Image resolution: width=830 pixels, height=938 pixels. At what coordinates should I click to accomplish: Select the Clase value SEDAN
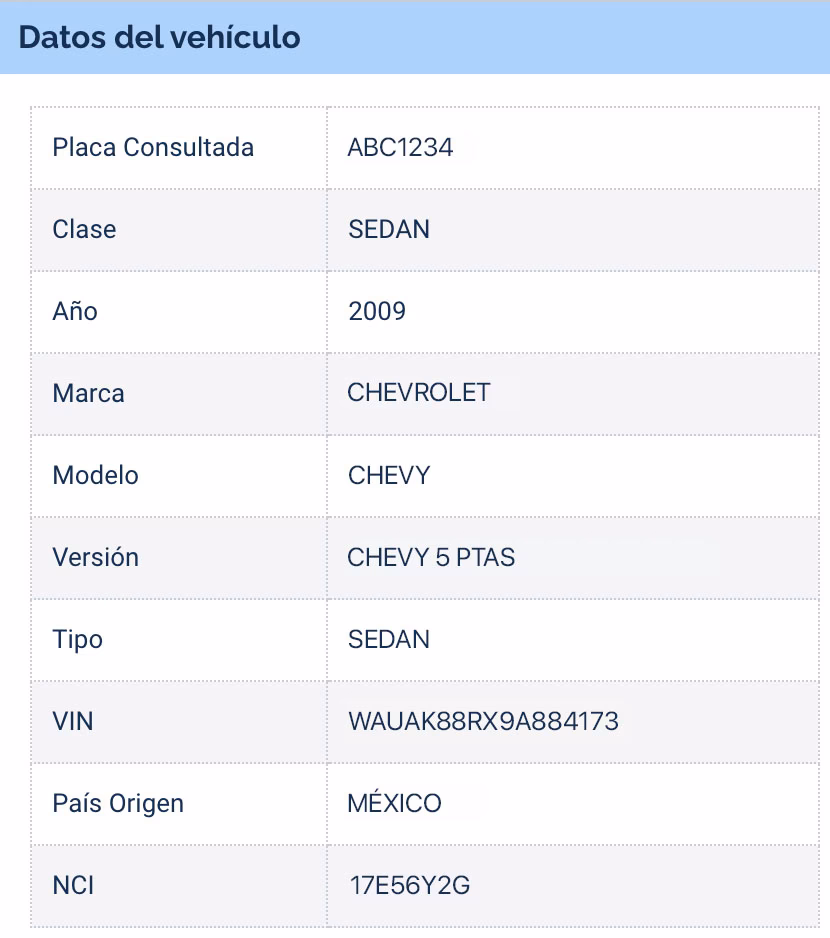click(388, 230)
